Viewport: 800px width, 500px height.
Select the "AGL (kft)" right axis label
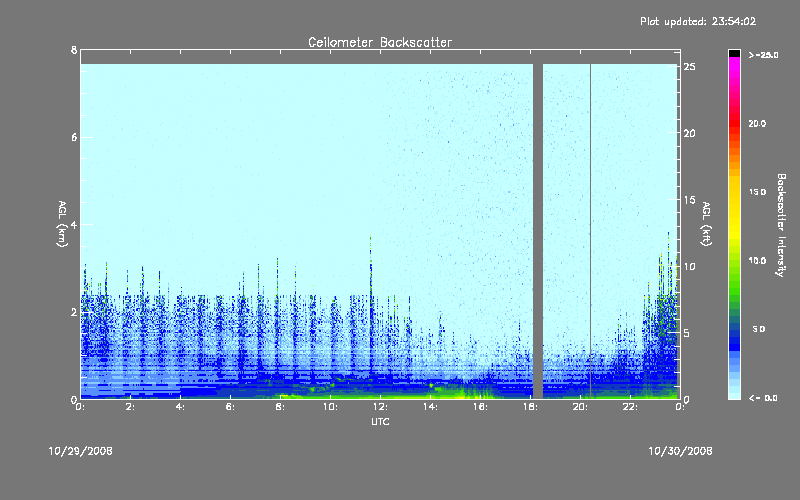(x=706, y=224)
